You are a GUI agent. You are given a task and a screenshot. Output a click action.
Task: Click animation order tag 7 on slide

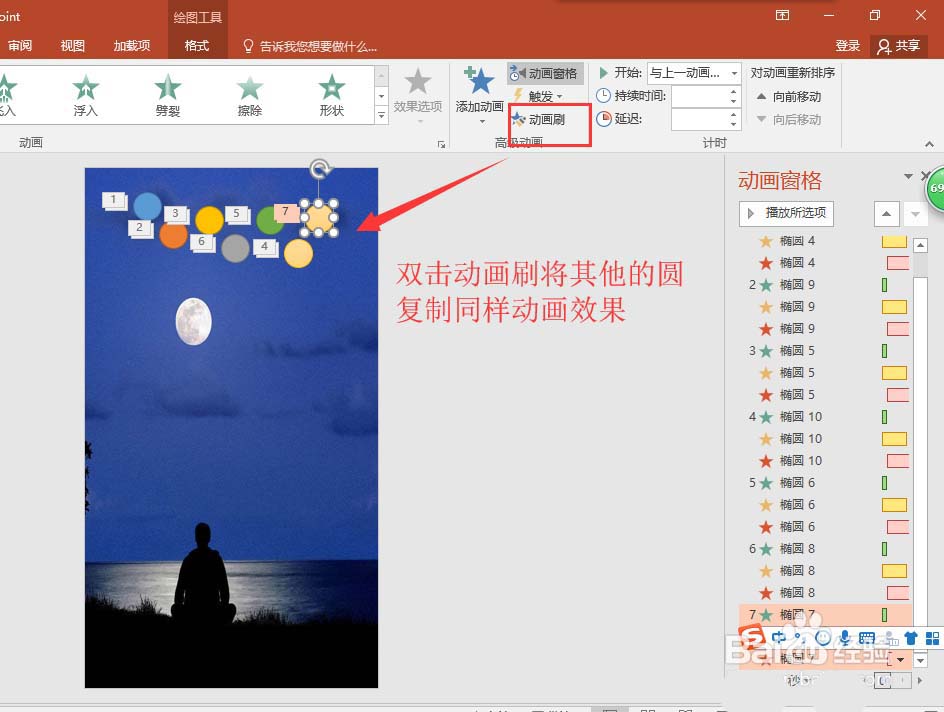pyautogui.click(x=285, y=211)
